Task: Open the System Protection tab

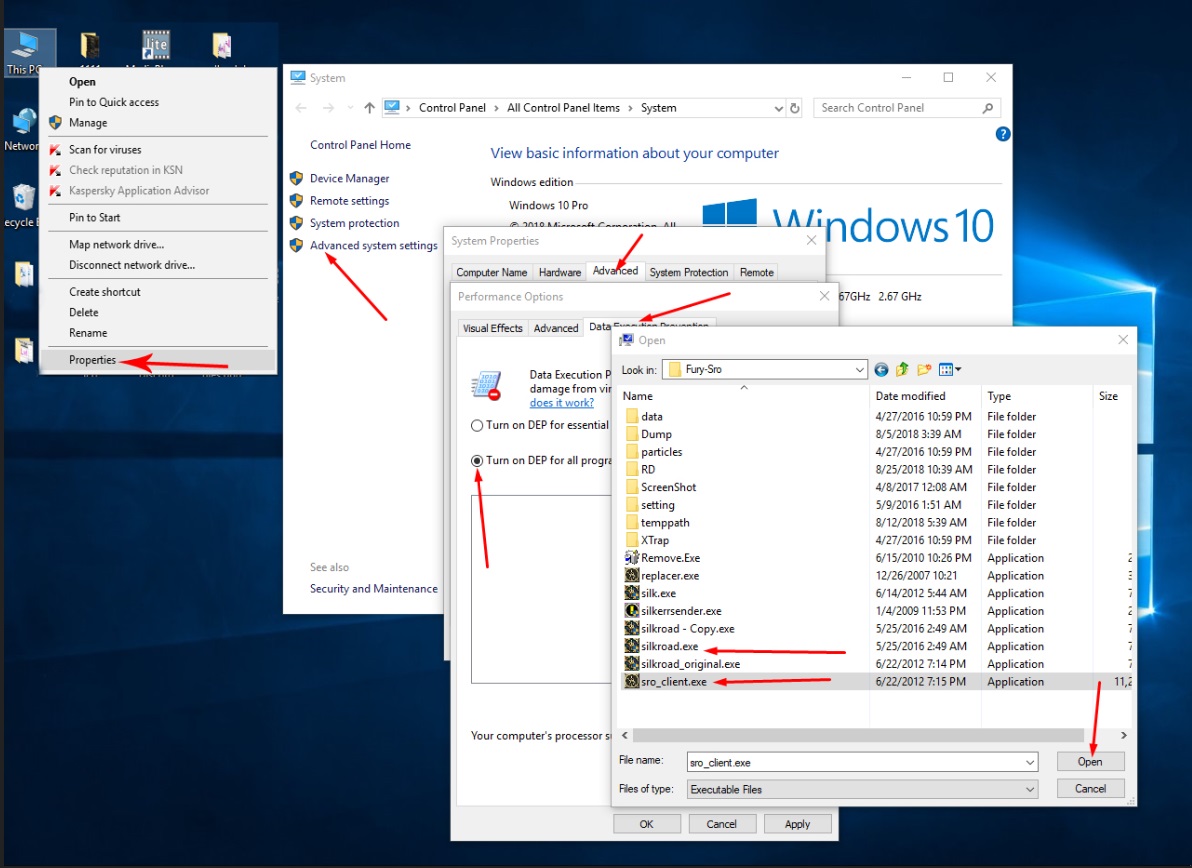Action: [689, 272]
